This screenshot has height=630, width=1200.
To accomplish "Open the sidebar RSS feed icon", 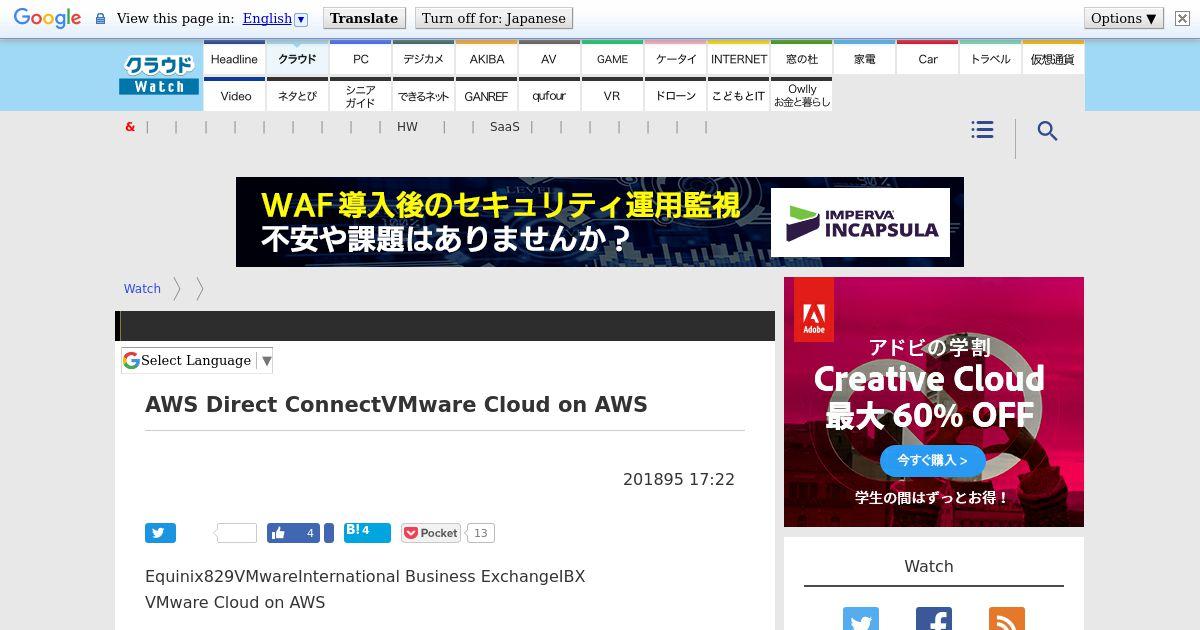I will click(x=1007, y=619).
